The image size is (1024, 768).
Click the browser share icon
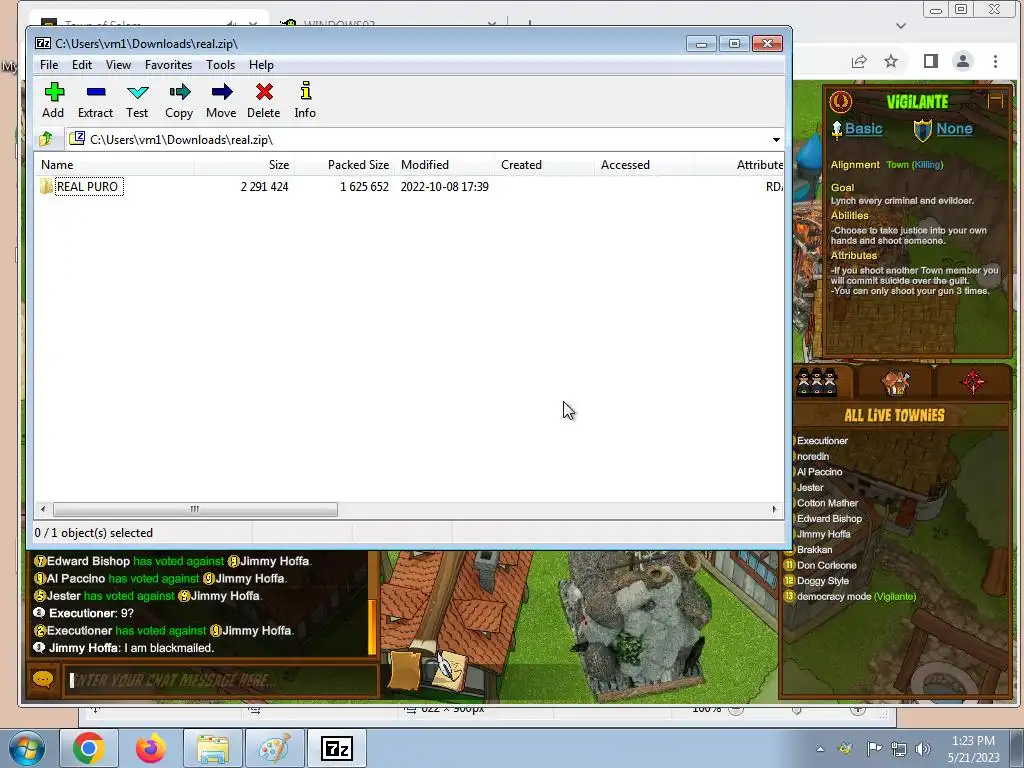[x=859, y=61]
